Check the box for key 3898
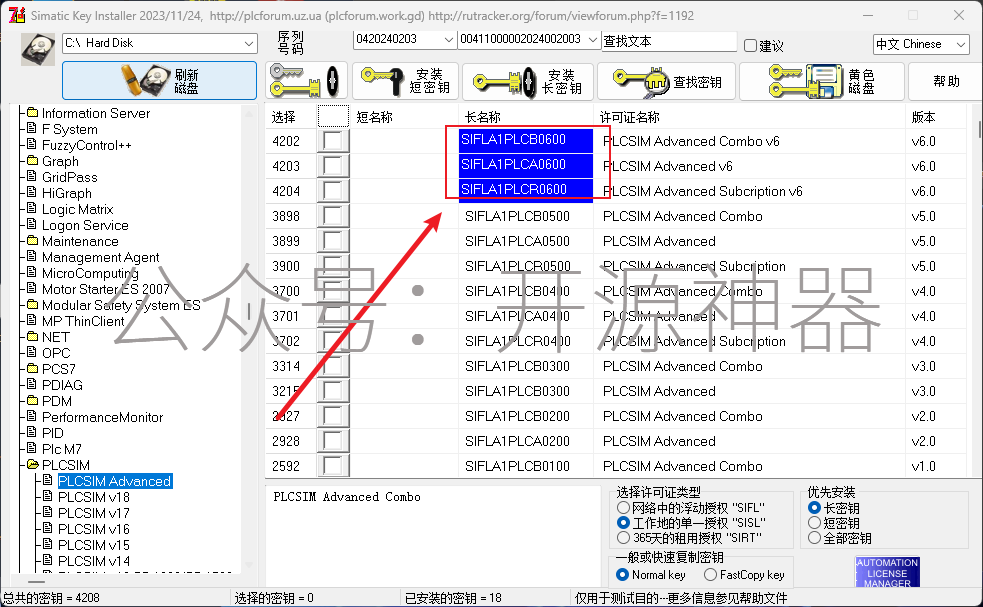Screen dimensions: 983x607 [x=333, y=216]
